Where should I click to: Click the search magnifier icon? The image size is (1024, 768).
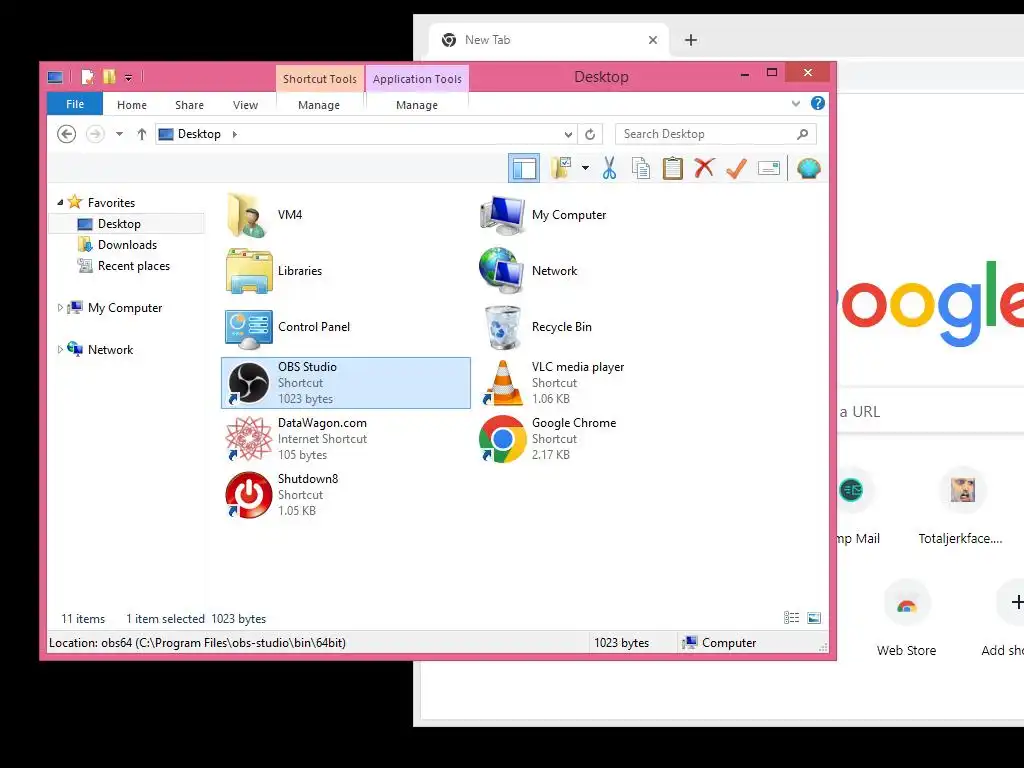pyautogui.click(x=803, y=134)
